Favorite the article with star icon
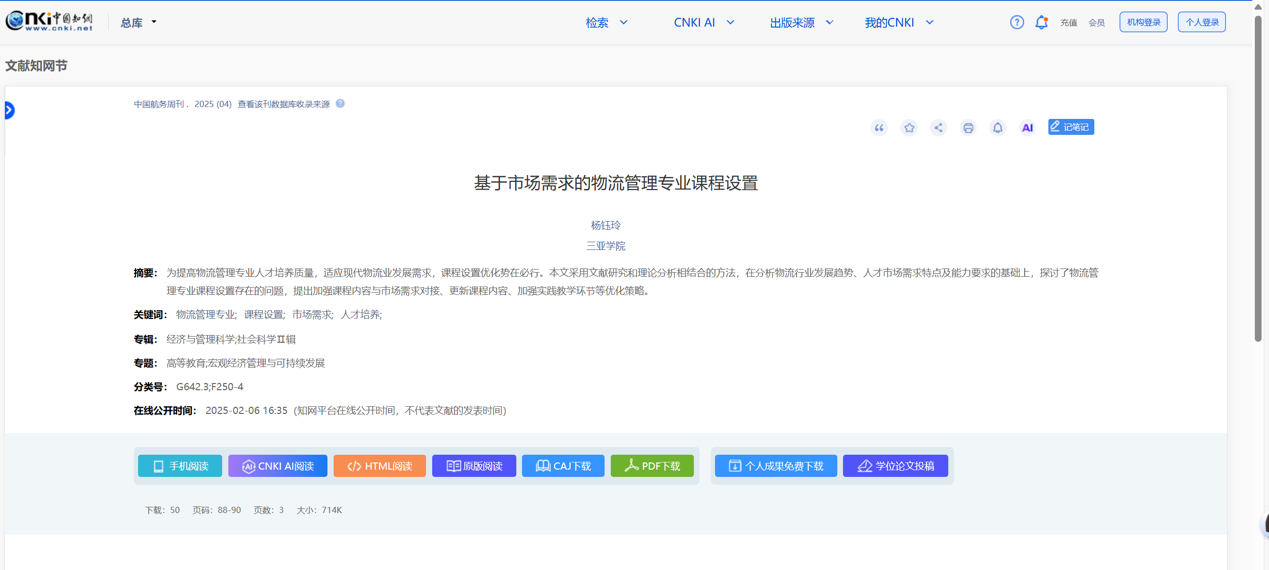This screenshot has height=570, width=1269. pyautogui.click(x=909, y=128)
